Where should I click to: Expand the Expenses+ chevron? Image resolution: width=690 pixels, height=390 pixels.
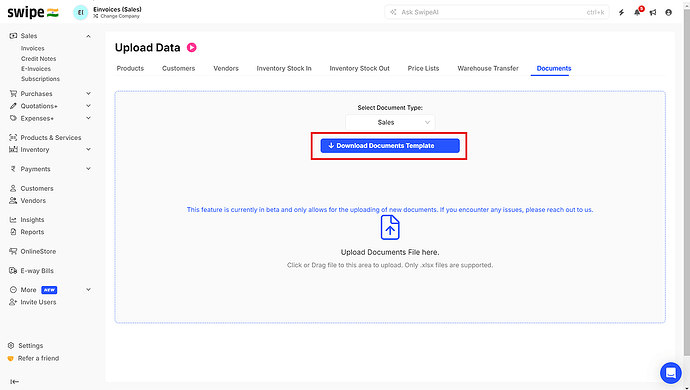(x=88, y=118)
